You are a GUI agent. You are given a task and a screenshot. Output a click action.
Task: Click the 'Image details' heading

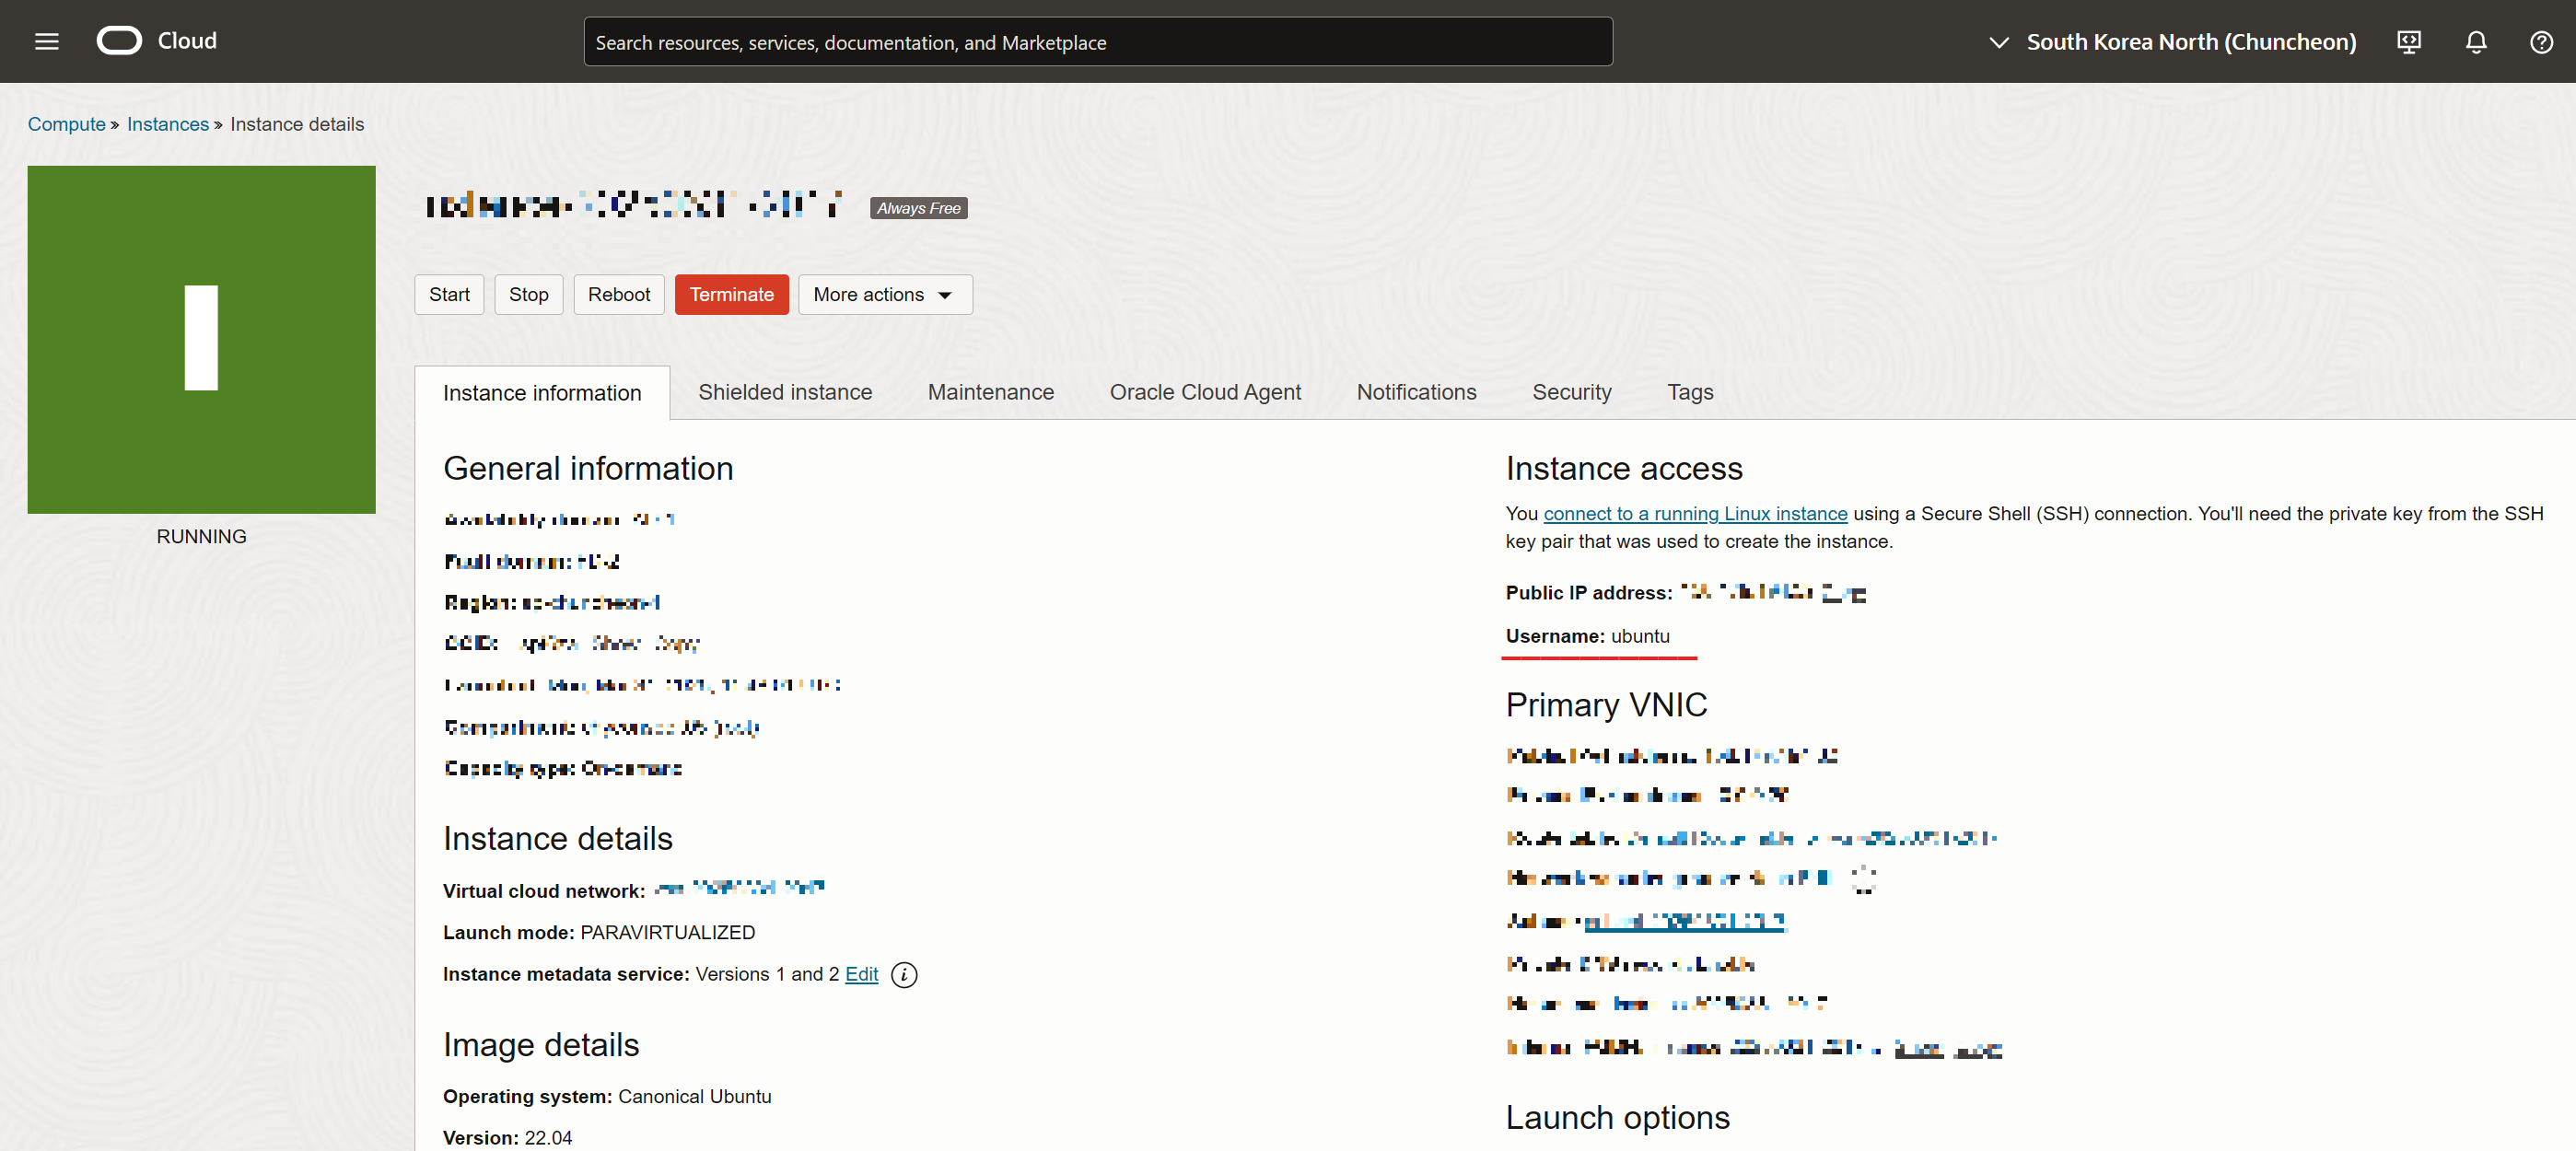click(541, 1044)
